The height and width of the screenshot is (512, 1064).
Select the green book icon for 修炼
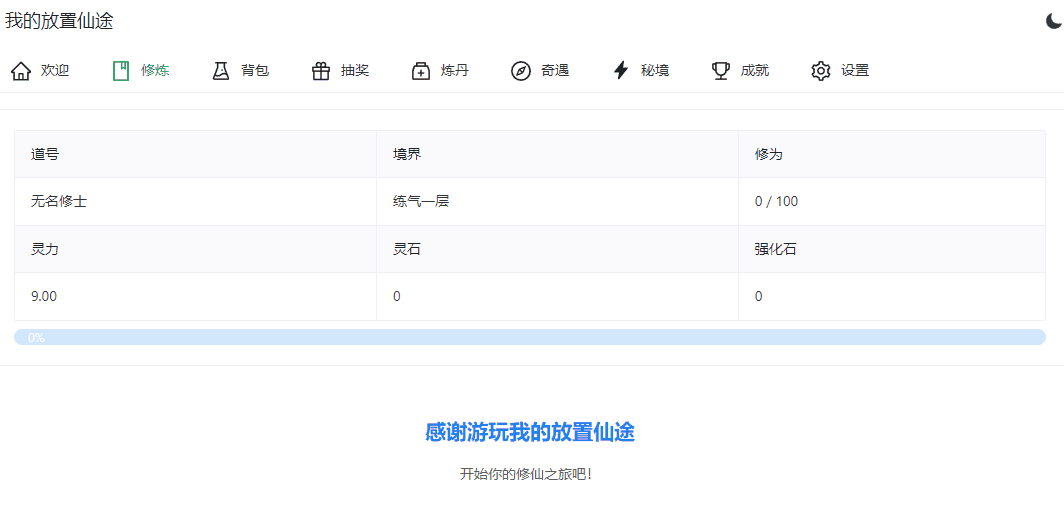121,71
